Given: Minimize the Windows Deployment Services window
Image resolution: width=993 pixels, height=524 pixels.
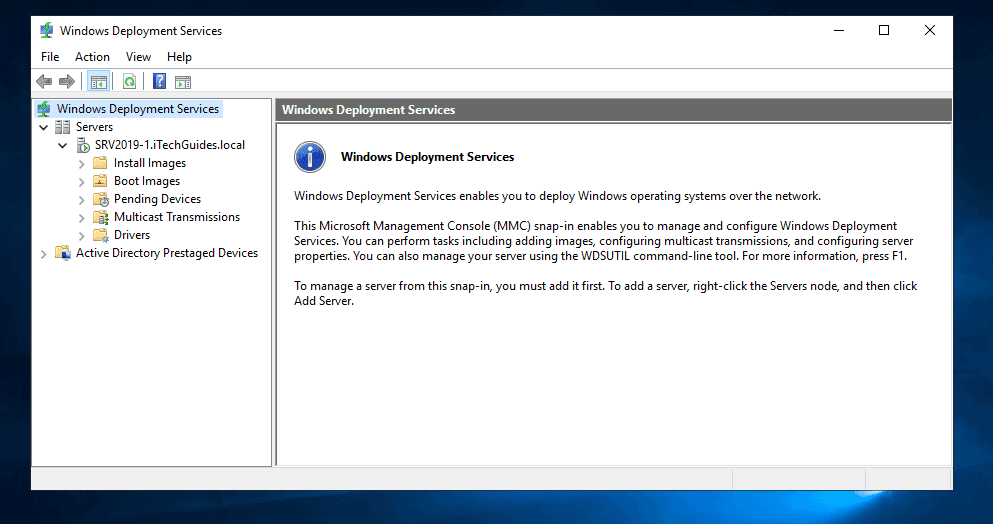Looking at the screenshot, I should pos(839,30).
